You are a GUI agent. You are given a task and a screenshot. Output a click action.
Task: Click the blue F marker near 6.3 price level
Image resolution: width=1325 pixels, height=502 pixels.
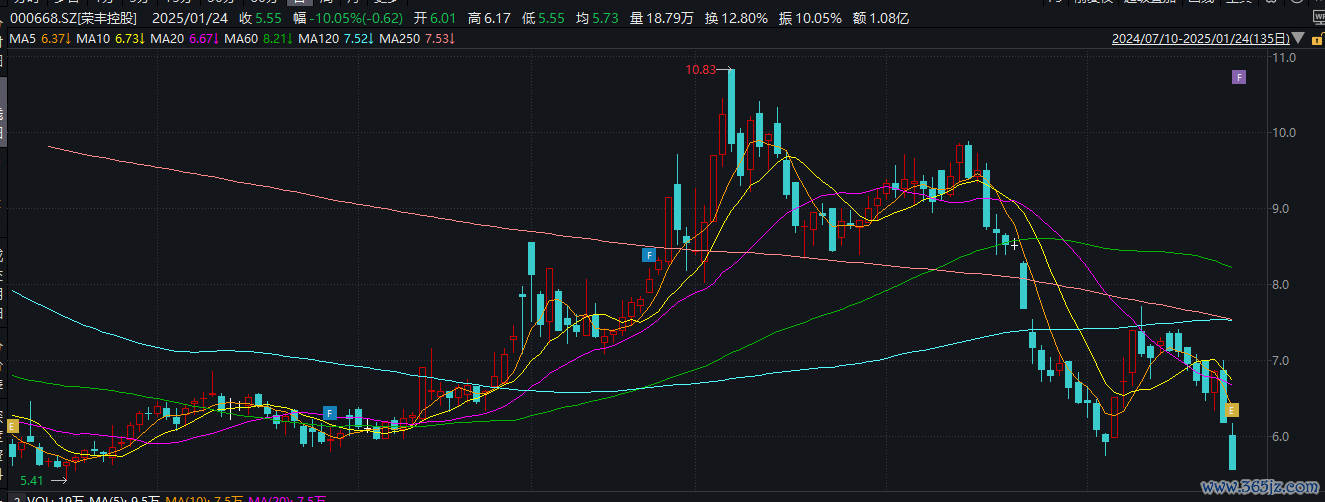[330, 412]
